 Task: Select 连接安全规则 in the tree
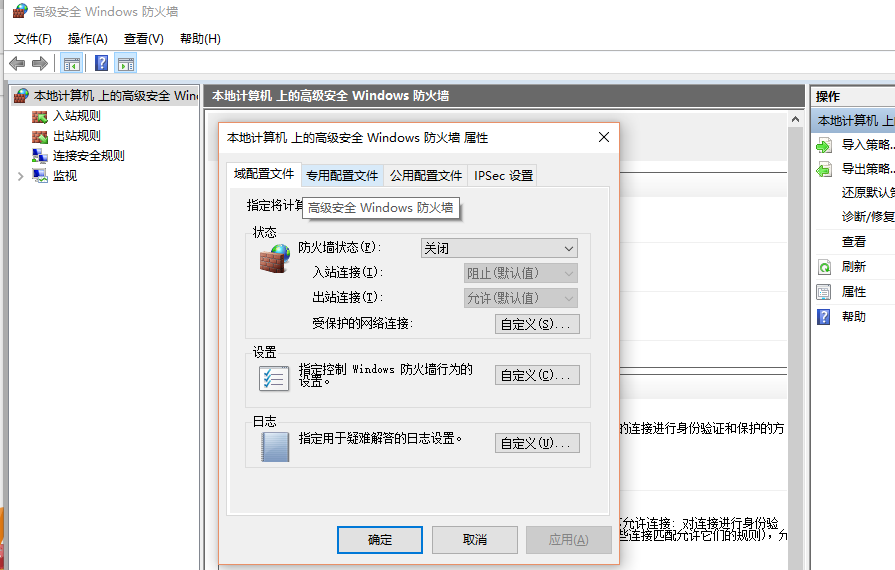[88, 156]
